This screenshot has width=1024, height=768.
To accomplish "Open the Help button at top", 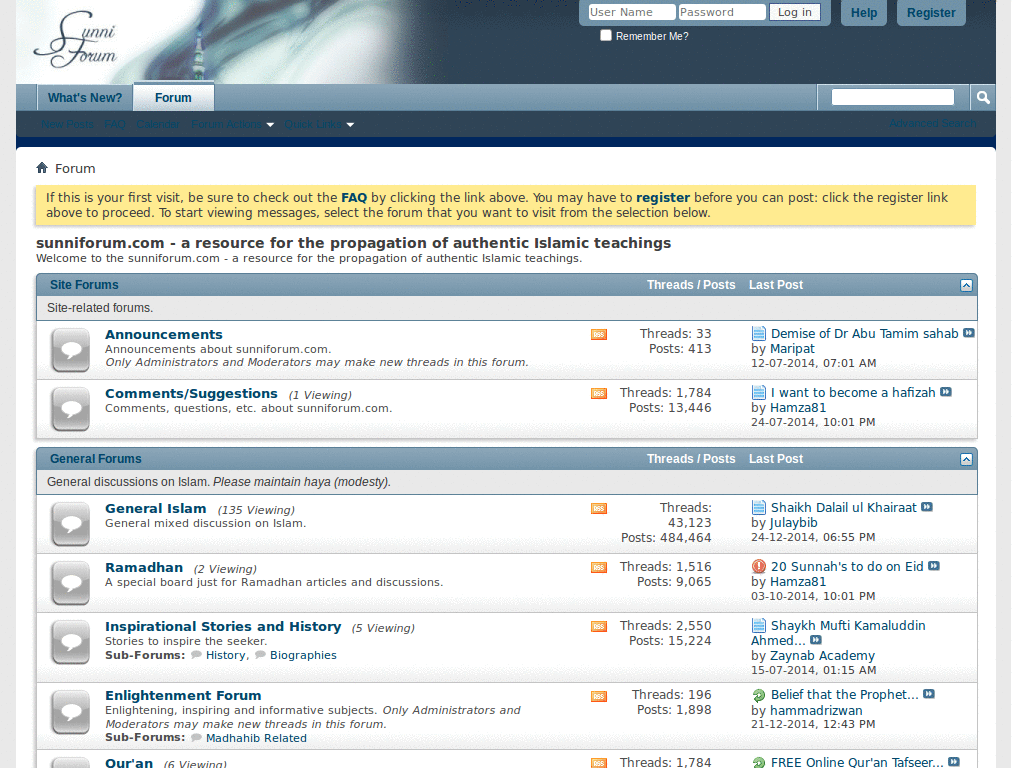I will (863, 13).
